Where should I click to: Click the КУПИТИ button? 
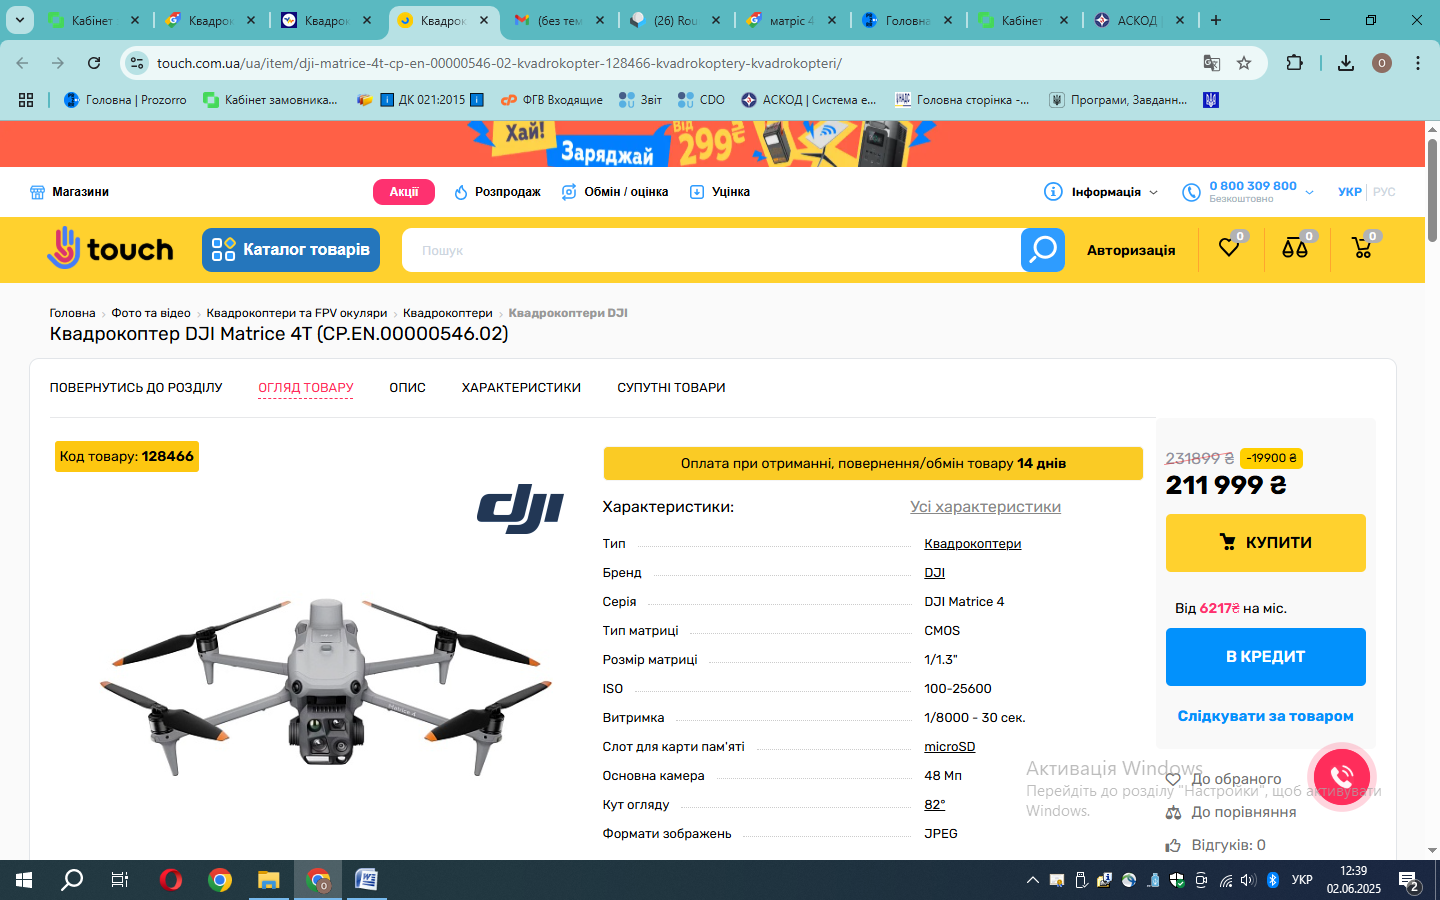(x=1265, y=543)
